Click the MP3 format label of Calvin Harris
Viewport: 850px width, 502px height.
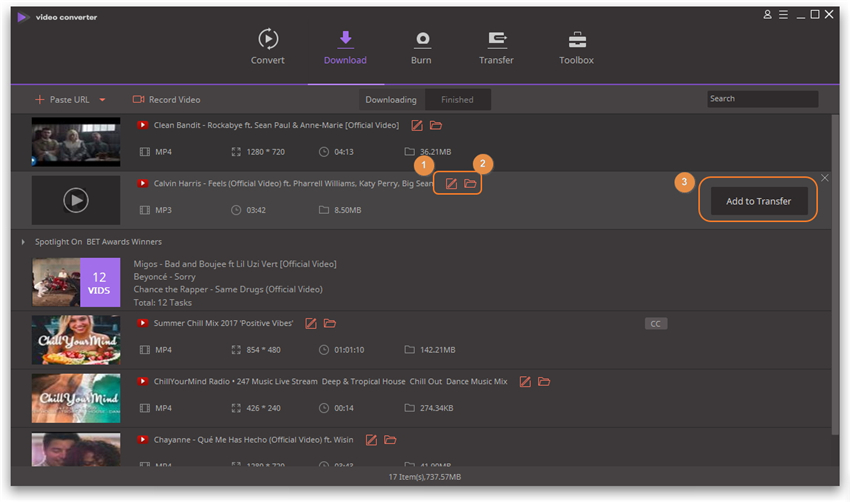163,210
